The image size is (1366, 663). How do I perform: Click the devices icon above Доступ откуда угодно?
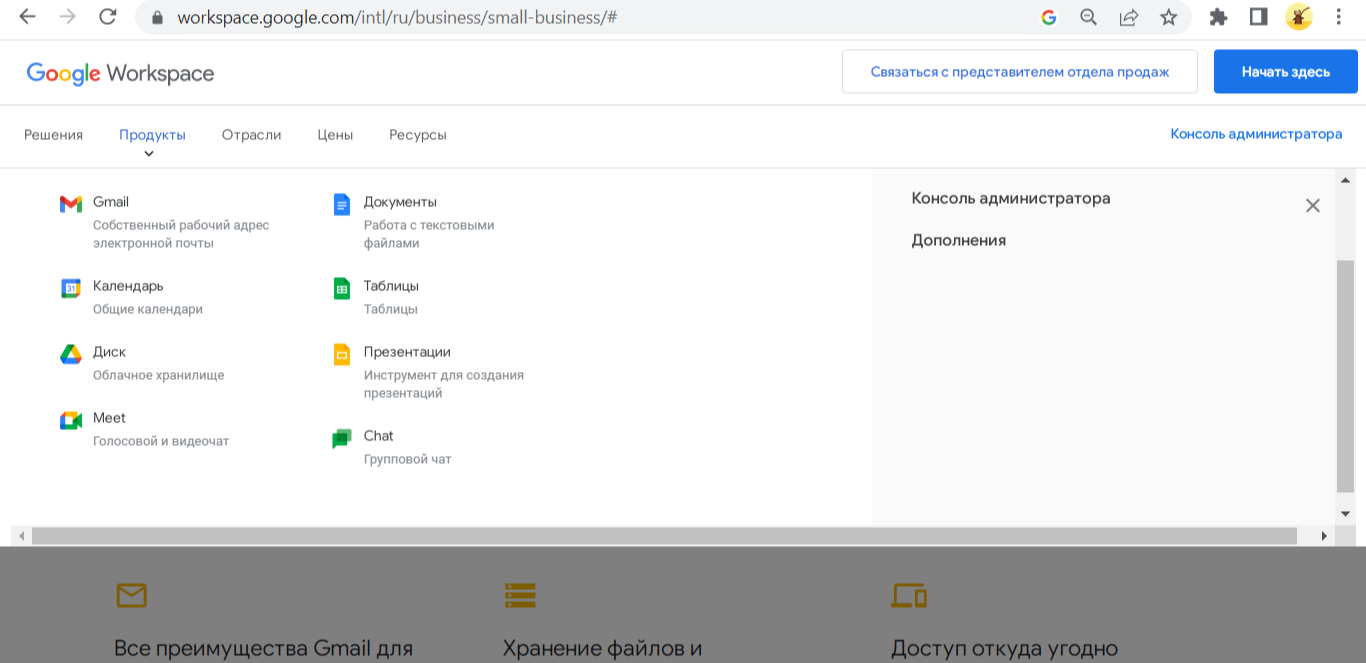coord(909,596)
